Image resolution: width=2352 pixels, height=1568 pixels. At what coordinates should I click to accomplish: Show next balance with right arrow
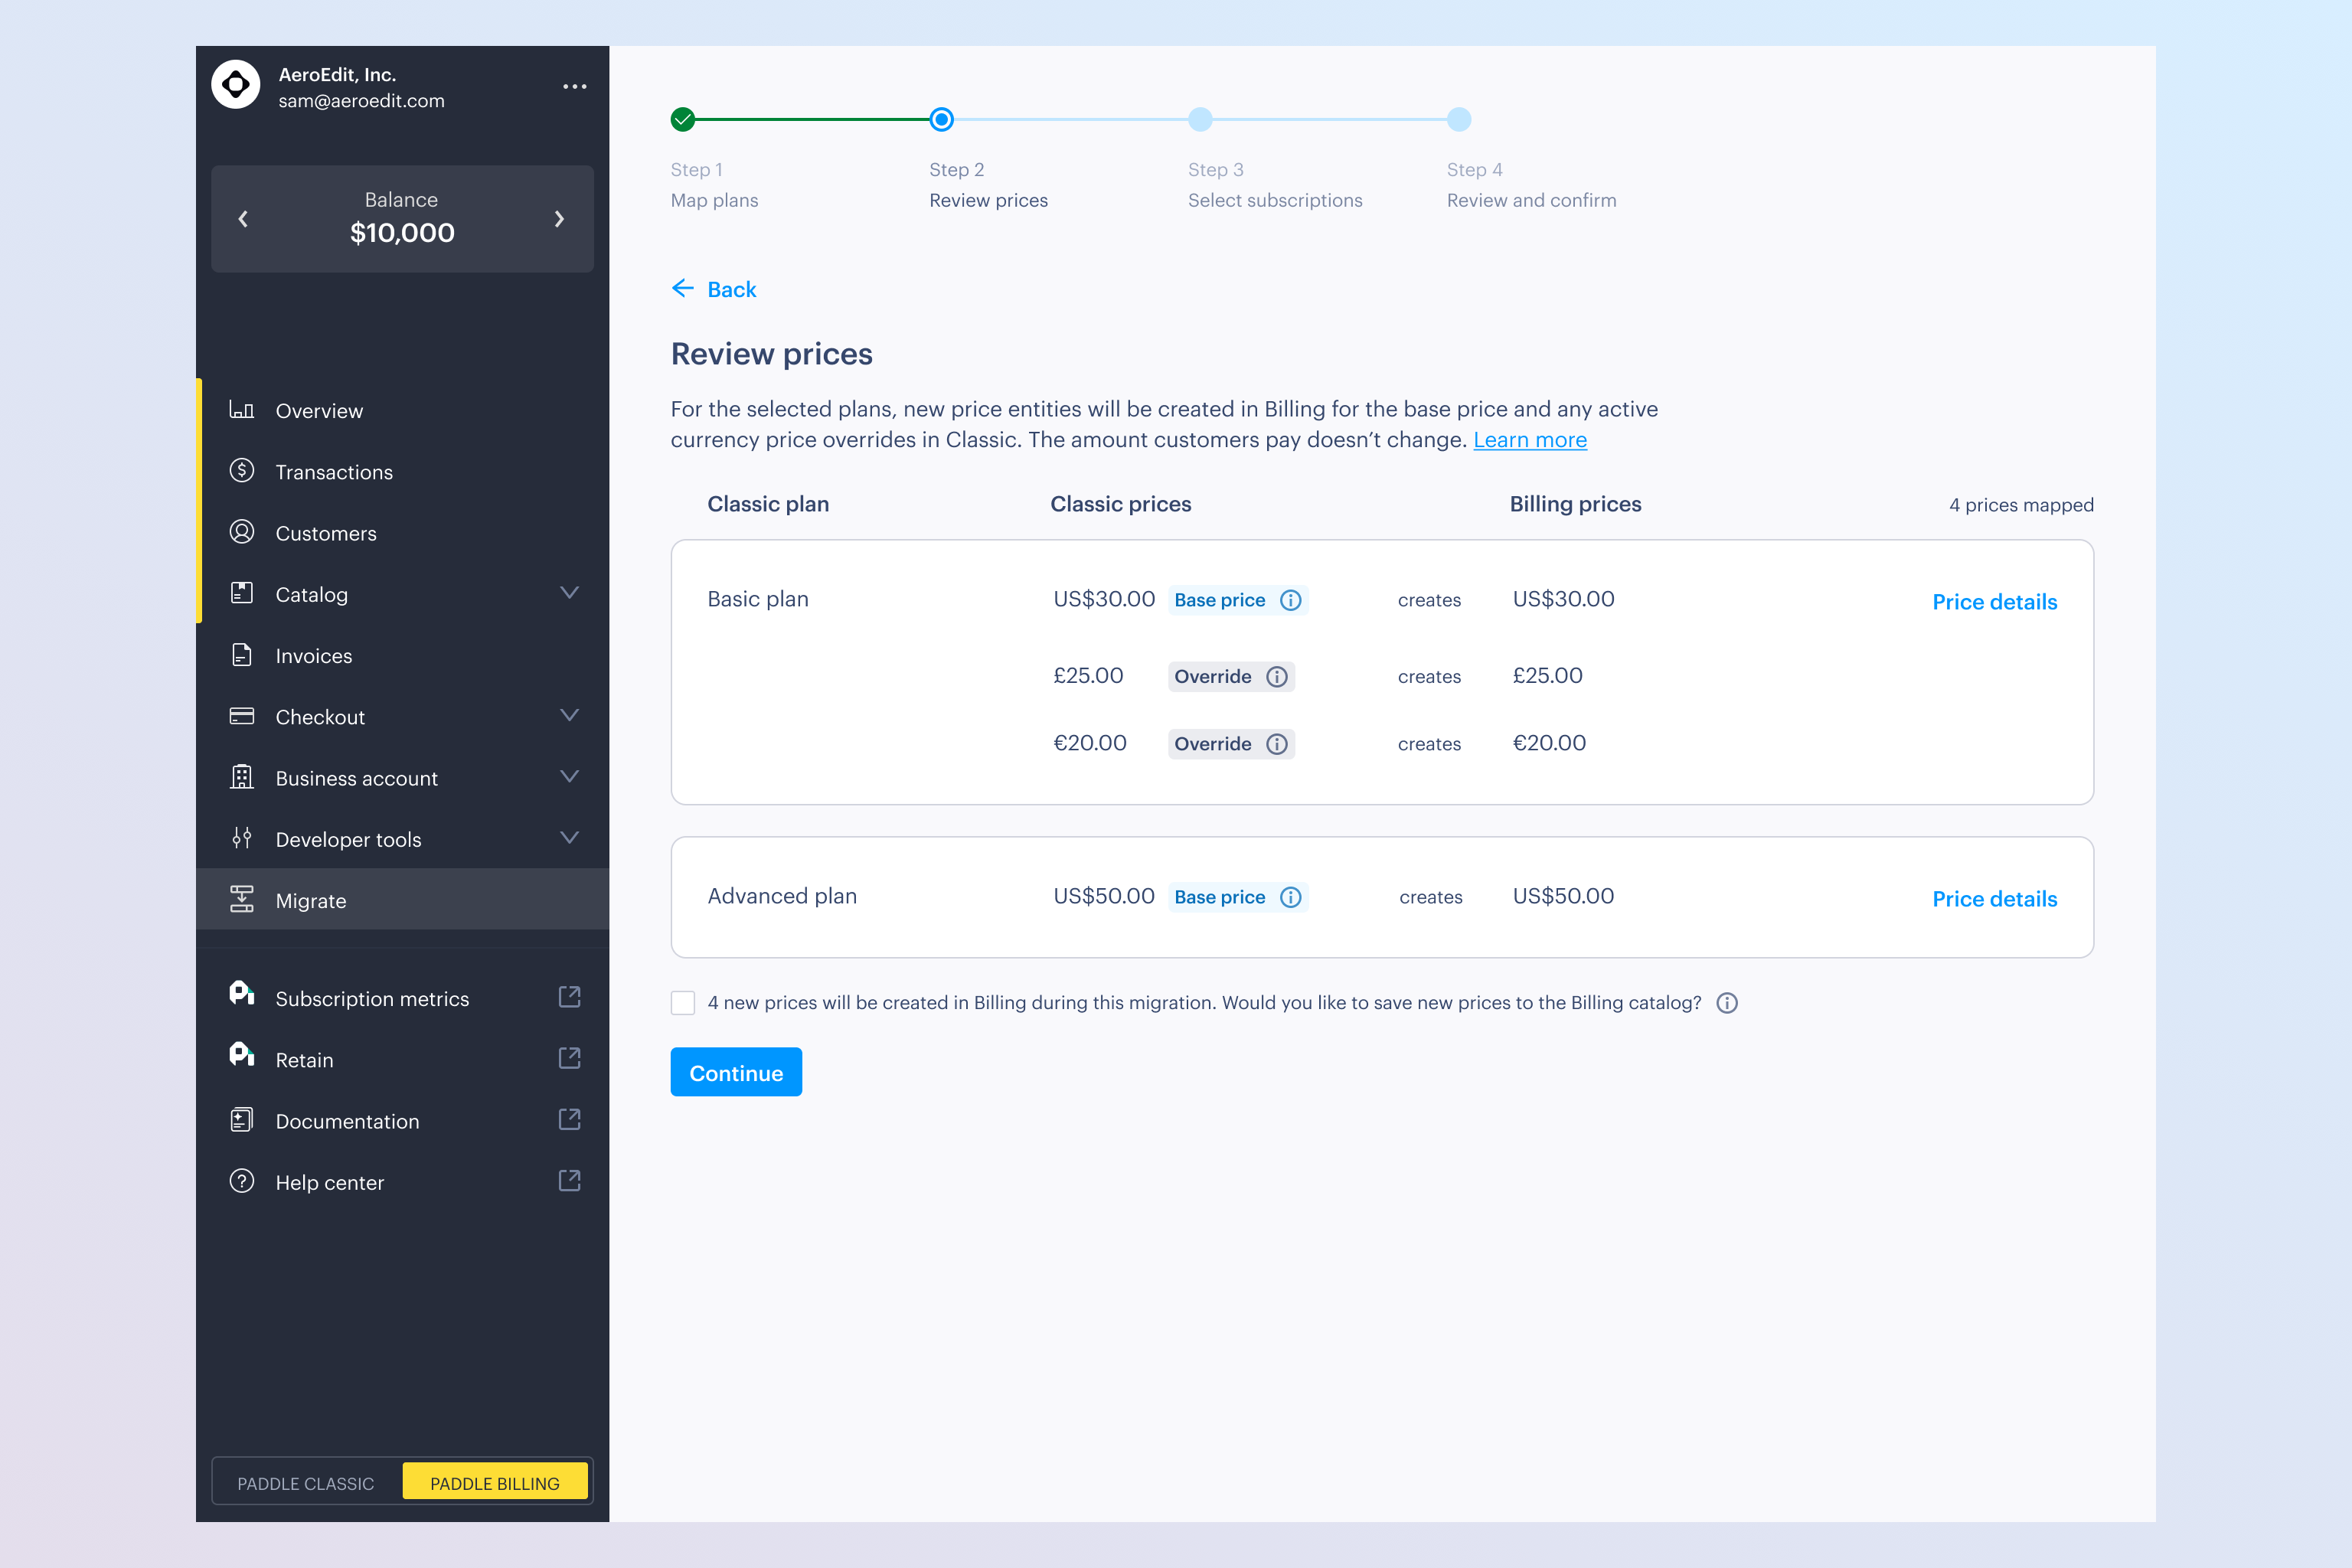(x=559, y=219)
